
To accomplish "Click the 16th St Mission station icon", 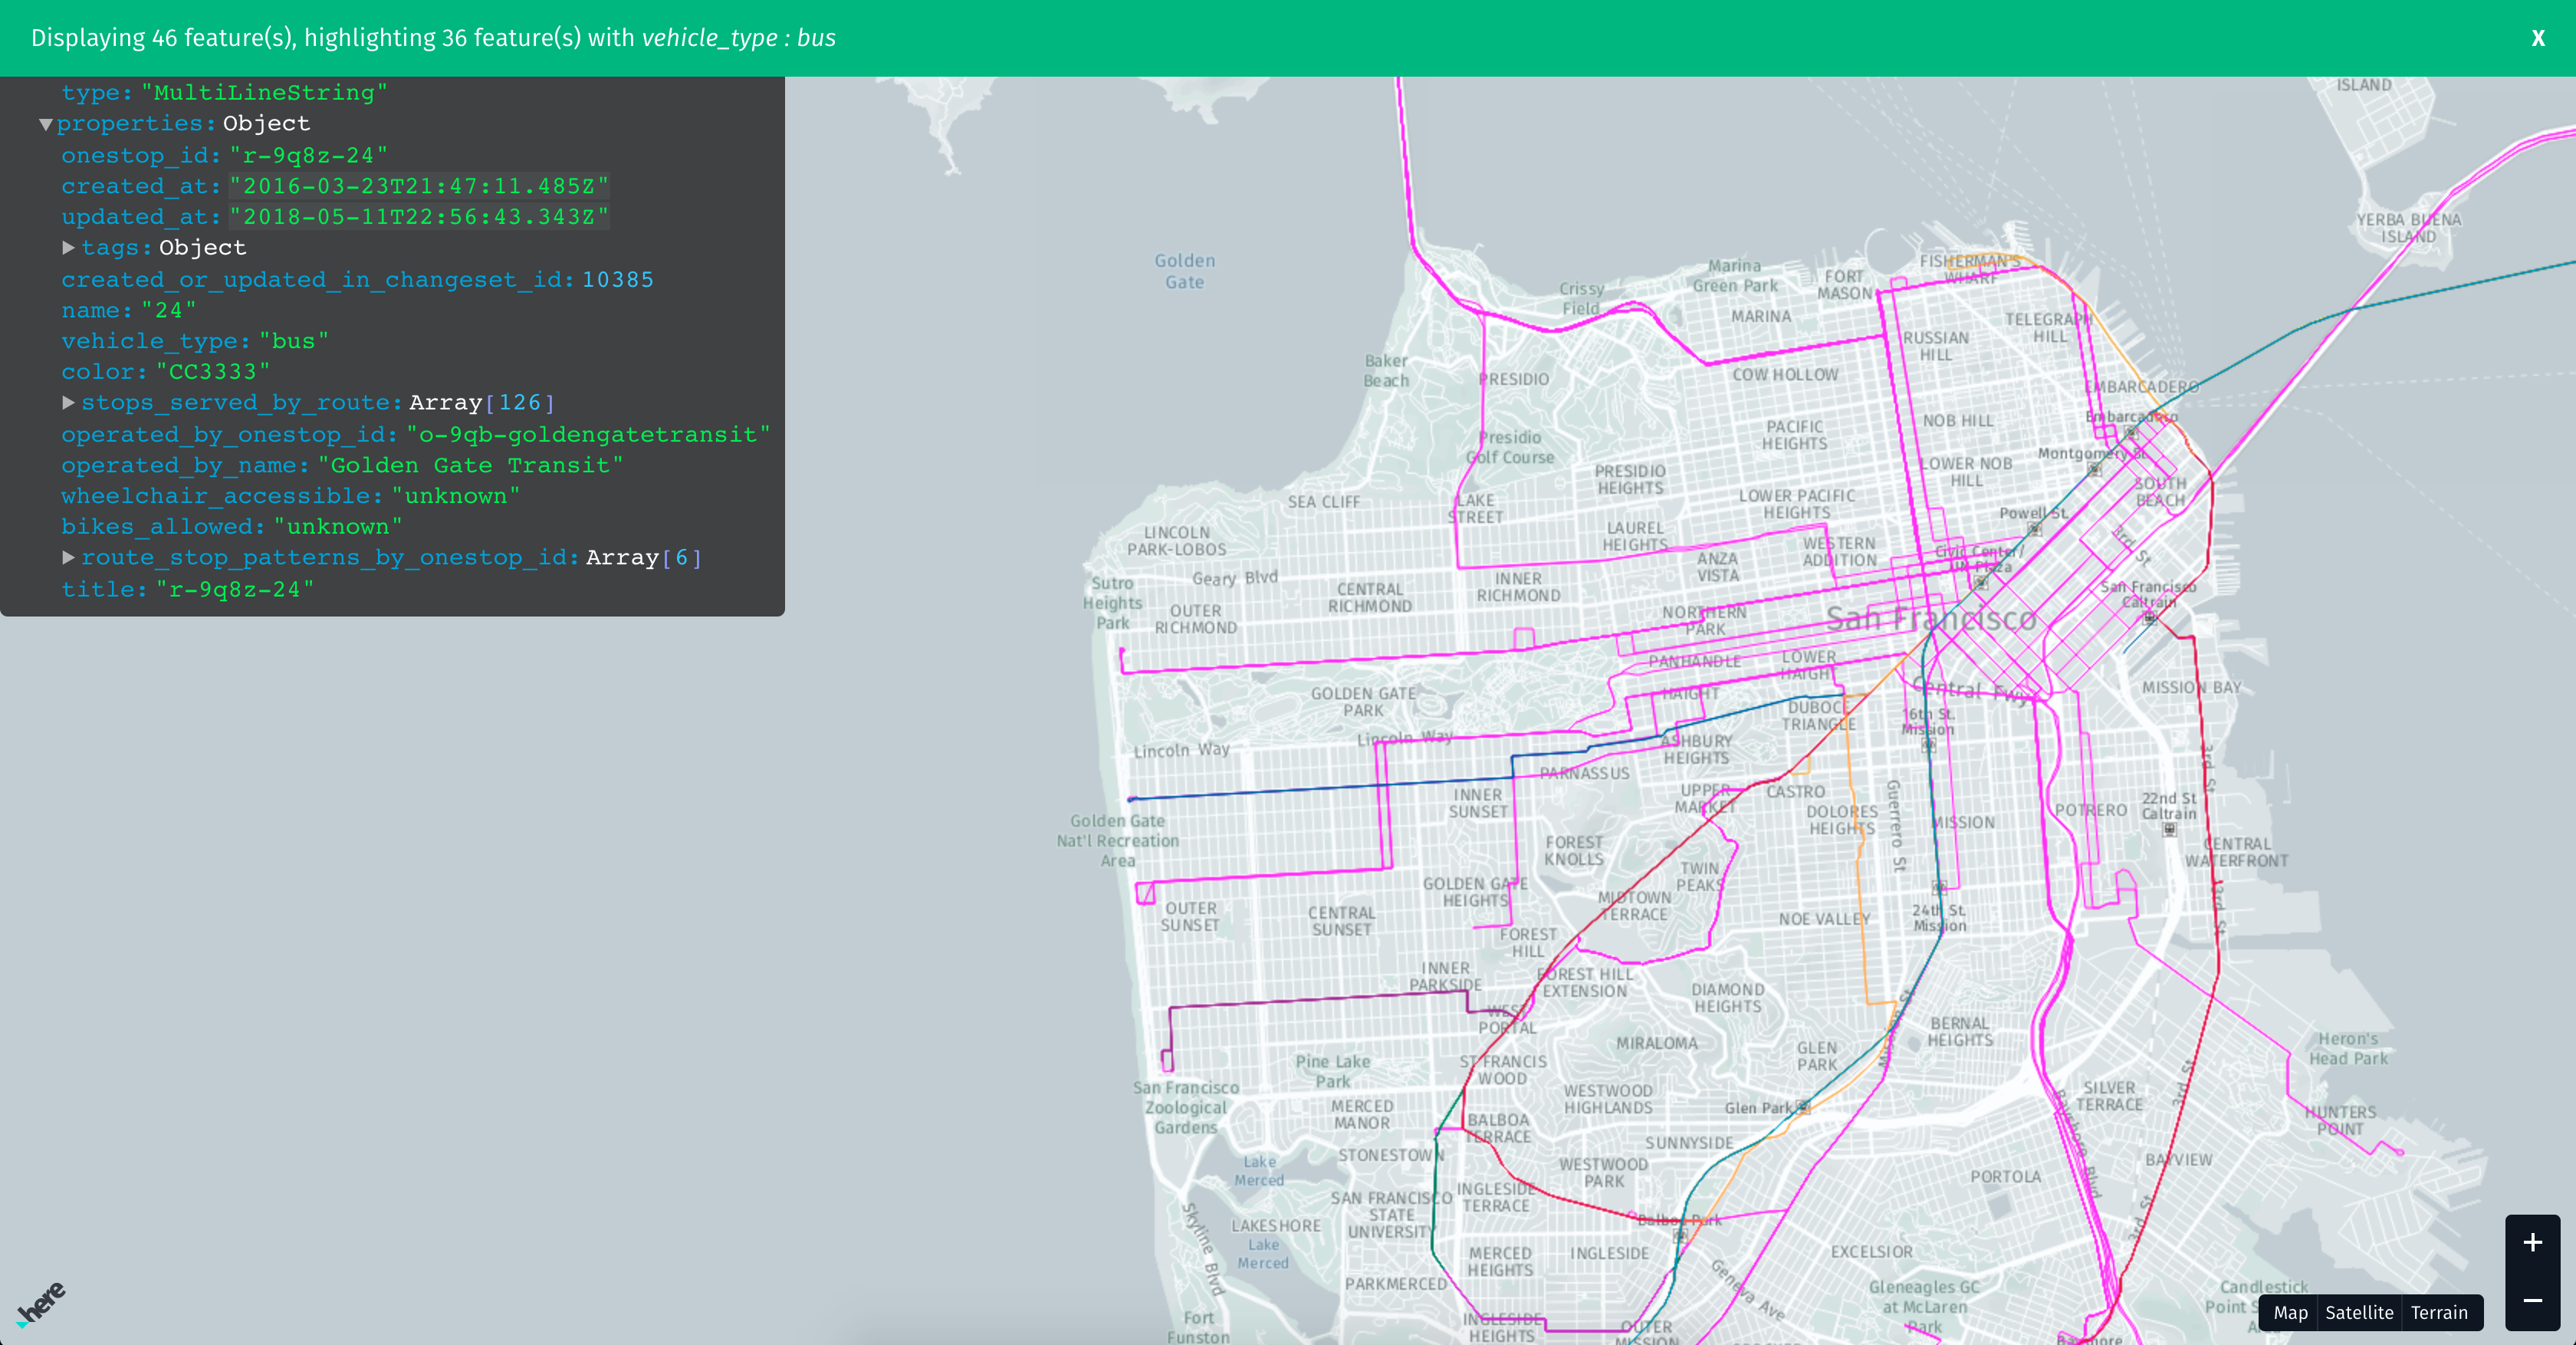I will [x=1928, y=745].
